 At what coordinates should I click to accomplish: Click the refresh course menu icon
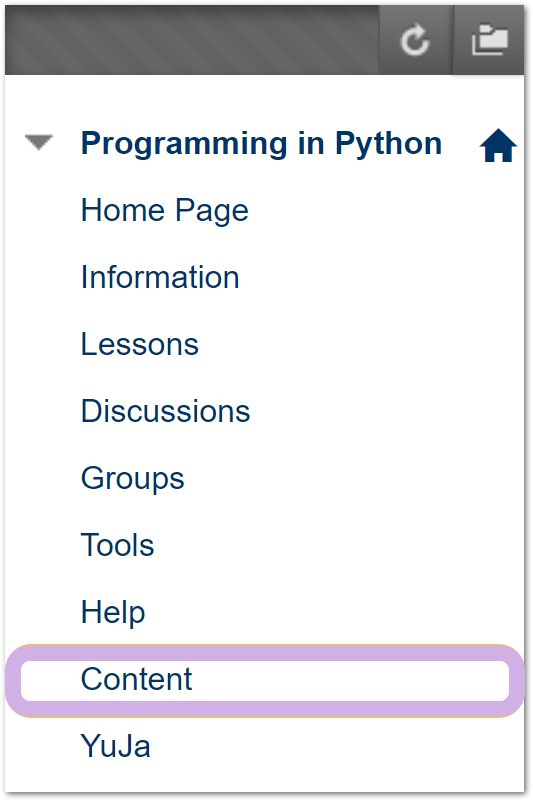415,40
